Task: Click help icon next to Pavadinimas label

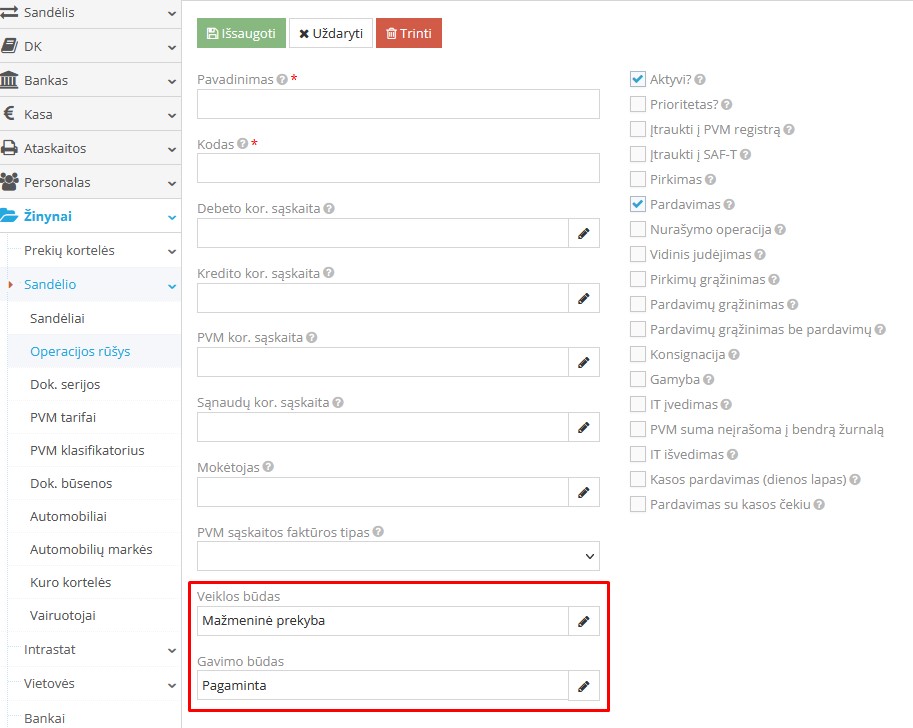Action: [x=281, y=80]
